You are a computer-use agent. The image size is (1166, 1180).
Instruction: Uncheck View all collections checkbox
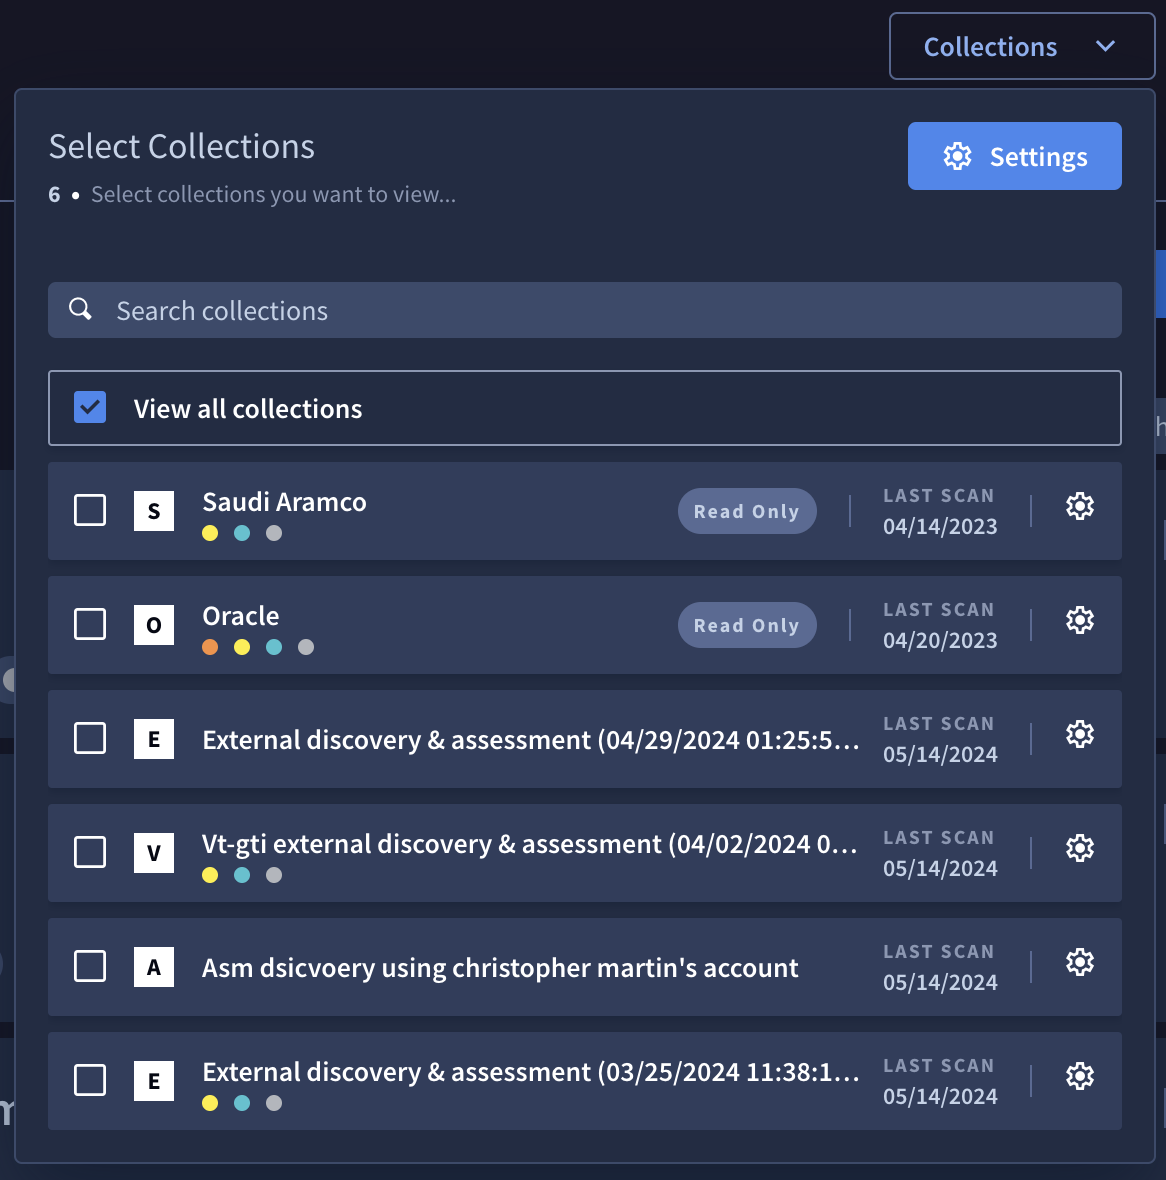click(90, 407)
